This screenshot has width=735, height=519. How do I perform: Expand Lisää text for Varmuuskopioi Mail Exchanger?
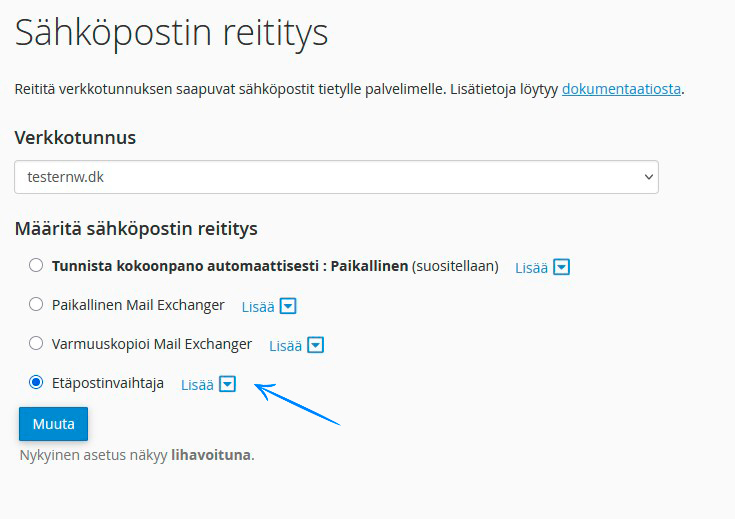click(285, 346)
